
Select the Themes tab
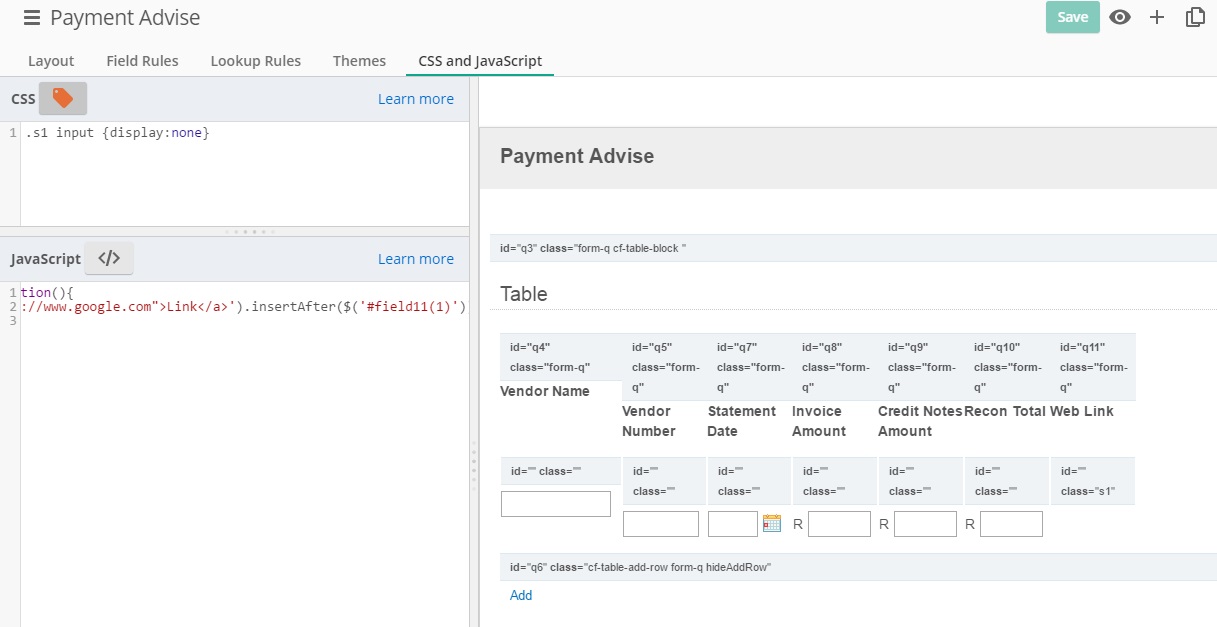pyautogui.click(x=359, y=61)
